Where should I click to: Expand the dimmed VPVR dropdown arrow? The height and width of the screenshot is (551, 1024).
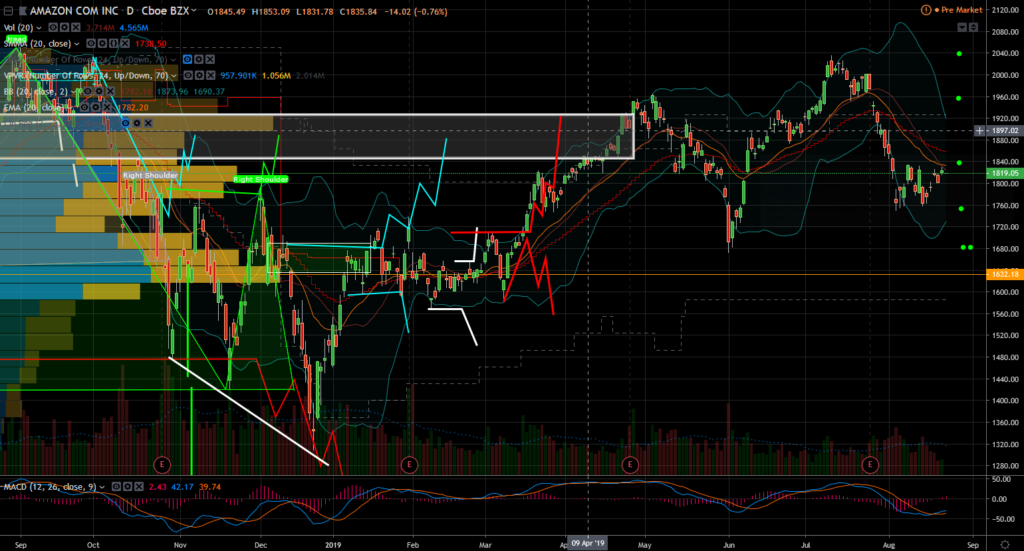pyautogui.click(x=173, y=59)
